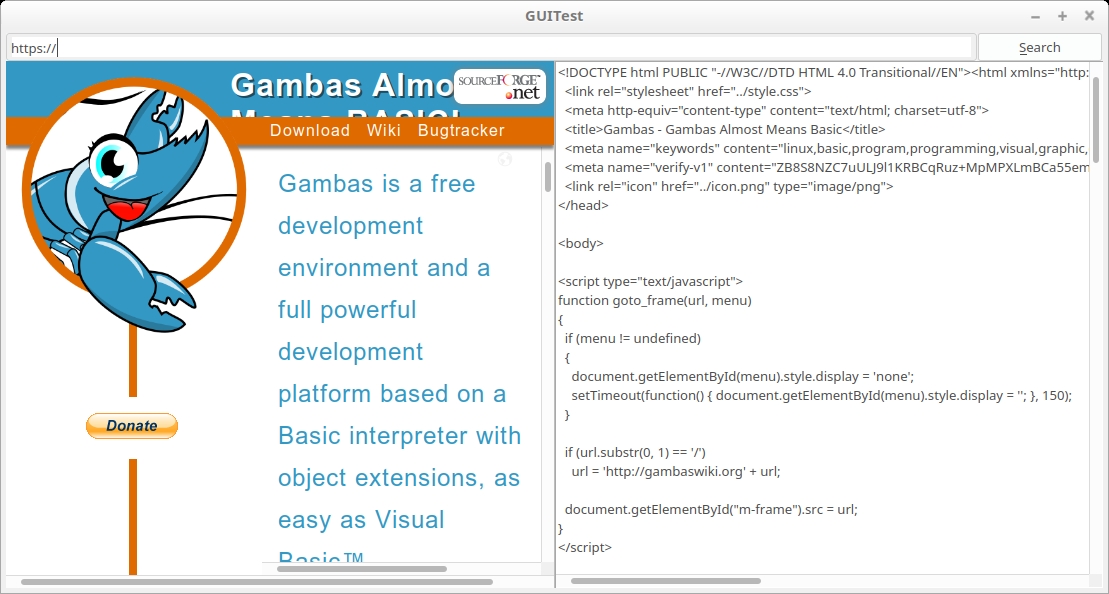1109x594 pixels.
Task: Click the web view's bottom horizontal scrollbar
Action: pyautogui.click(x=257, y=582)
